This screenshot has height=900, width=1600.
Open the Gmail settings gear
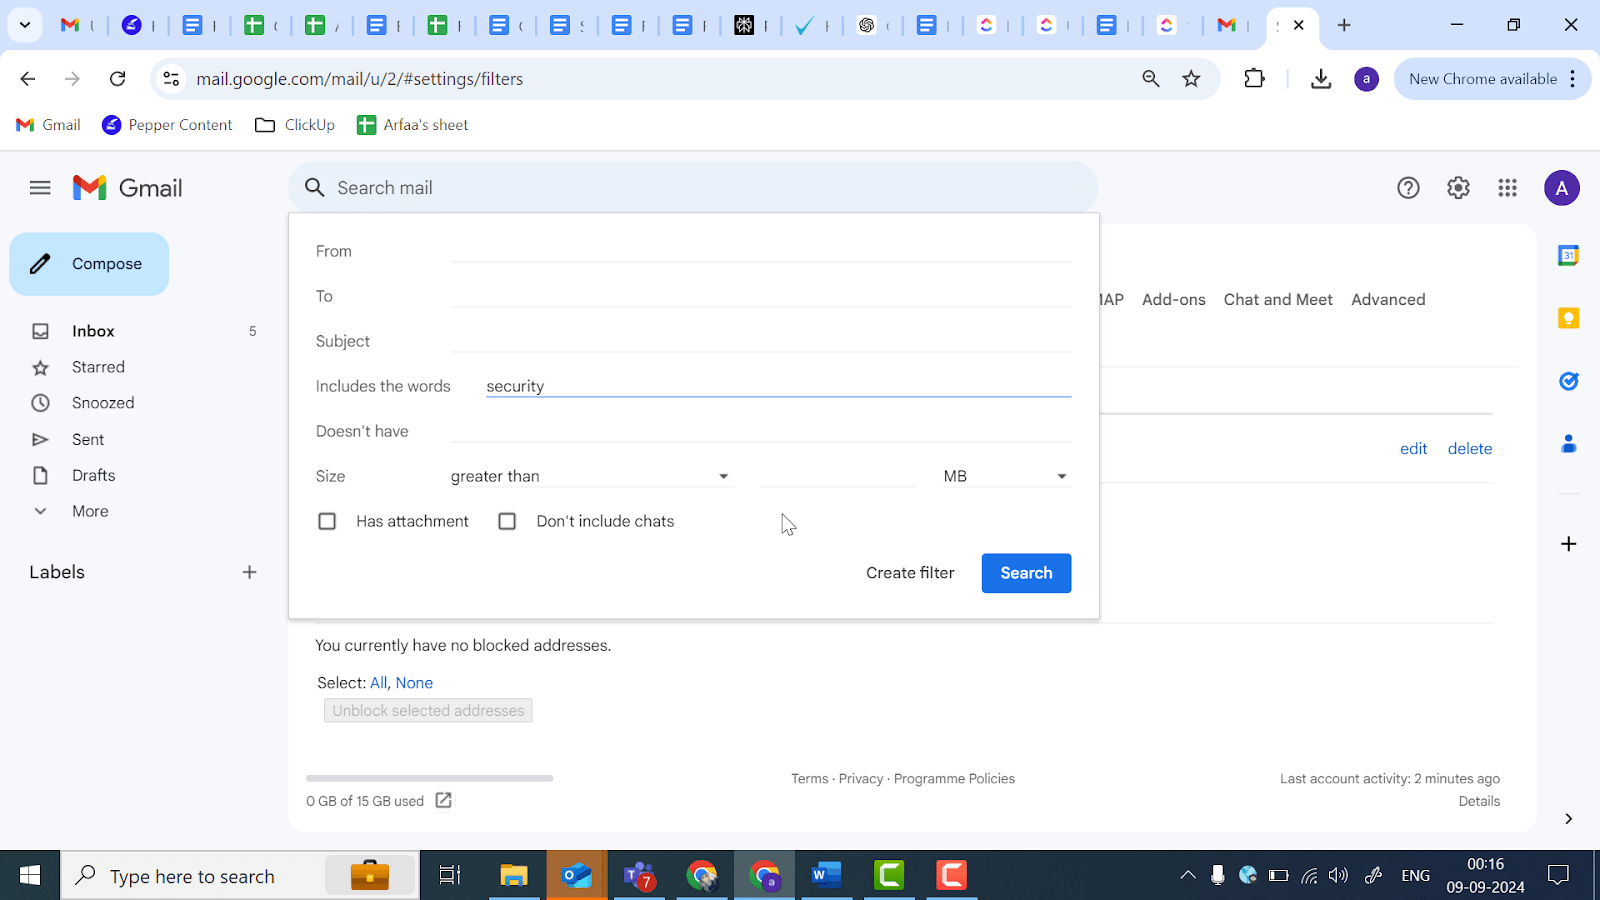pos(1457,187)
